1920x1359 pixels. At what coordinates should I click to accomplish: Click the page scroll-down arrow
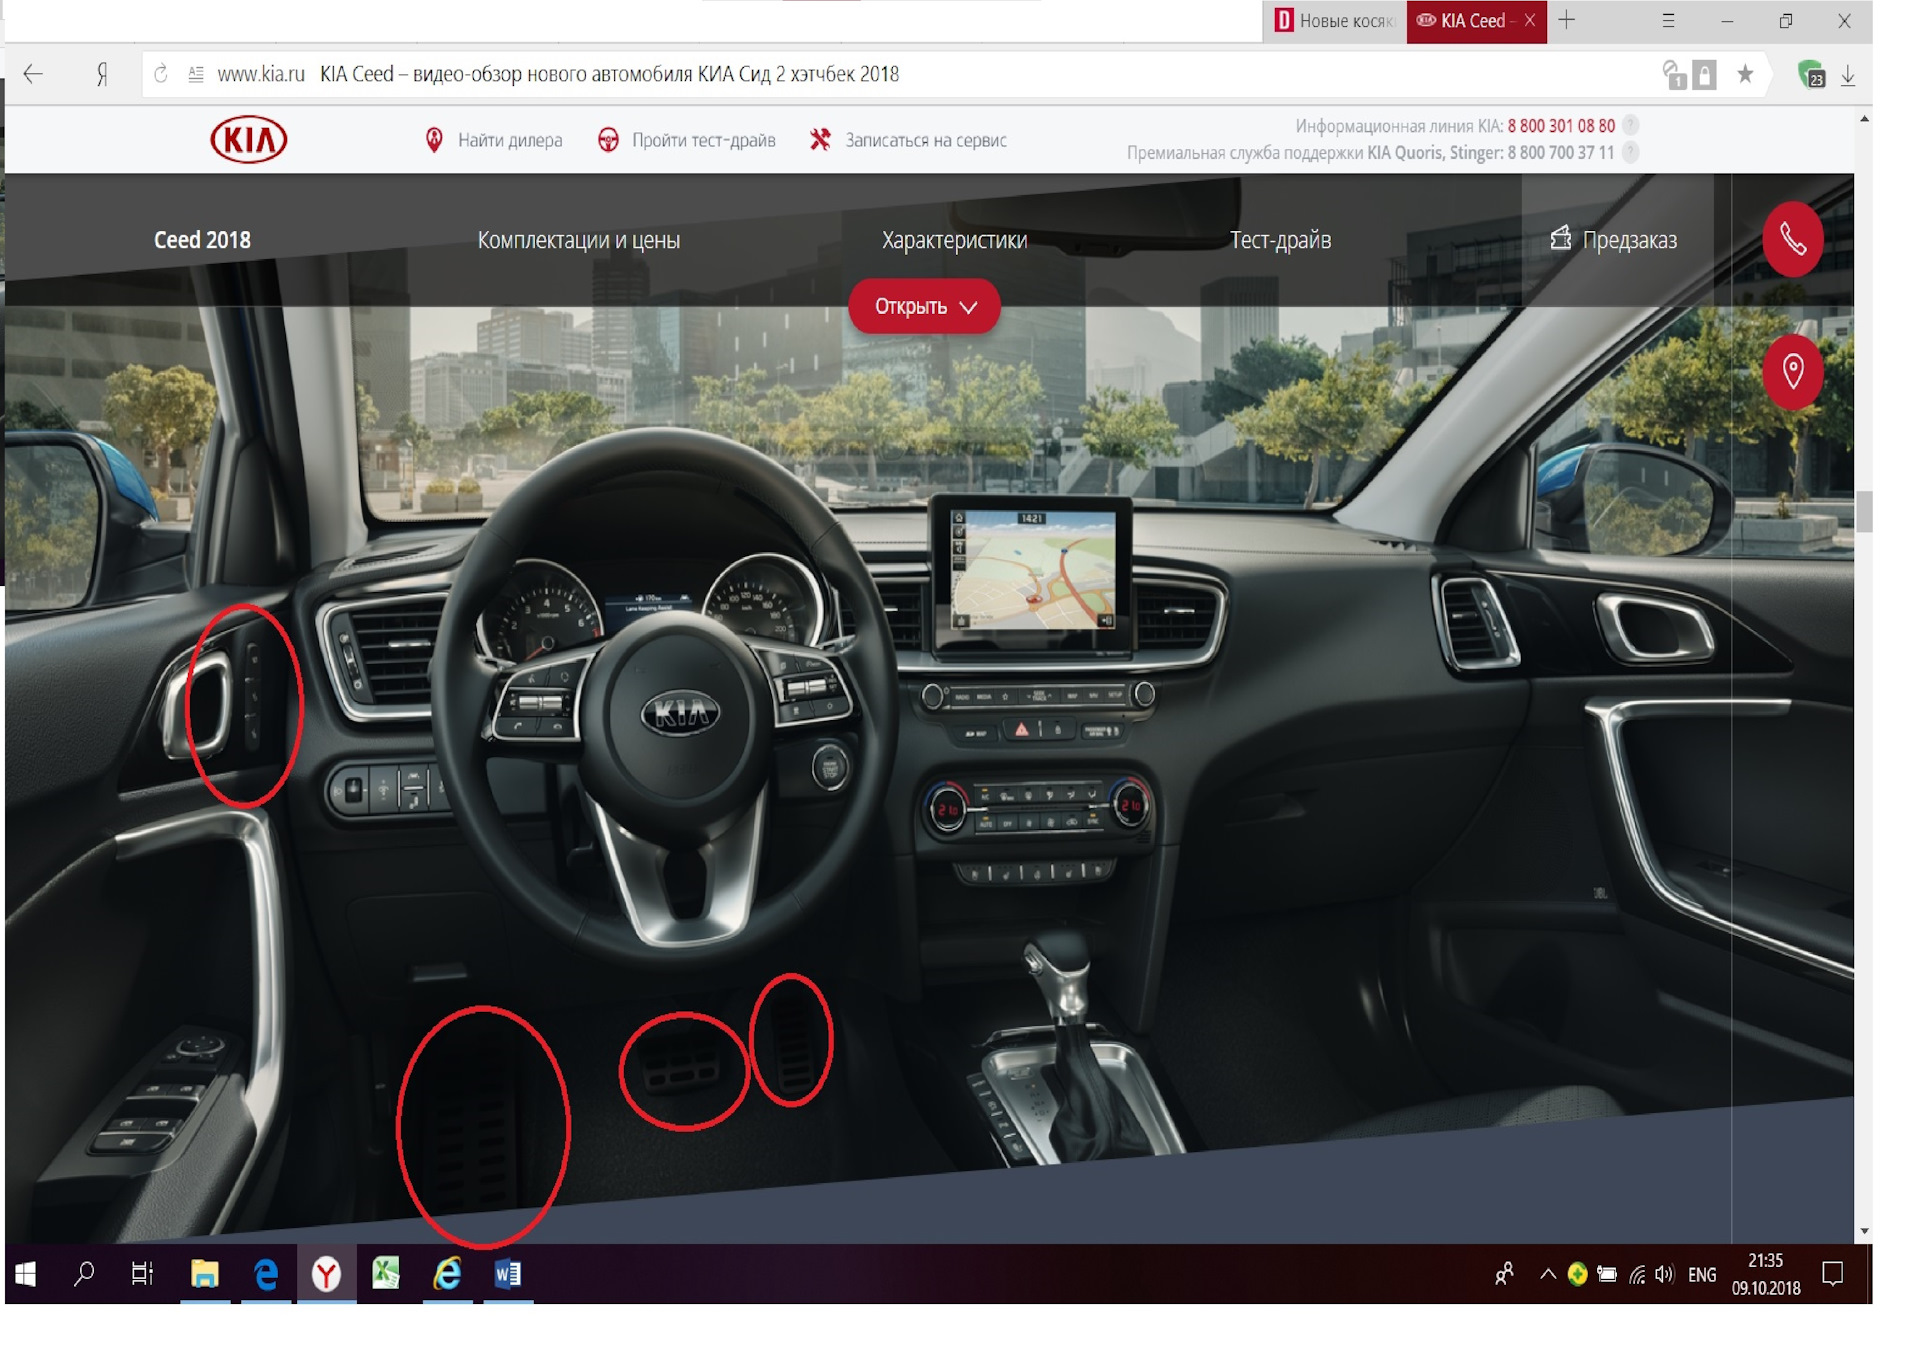click(x=1864, y=1232)
